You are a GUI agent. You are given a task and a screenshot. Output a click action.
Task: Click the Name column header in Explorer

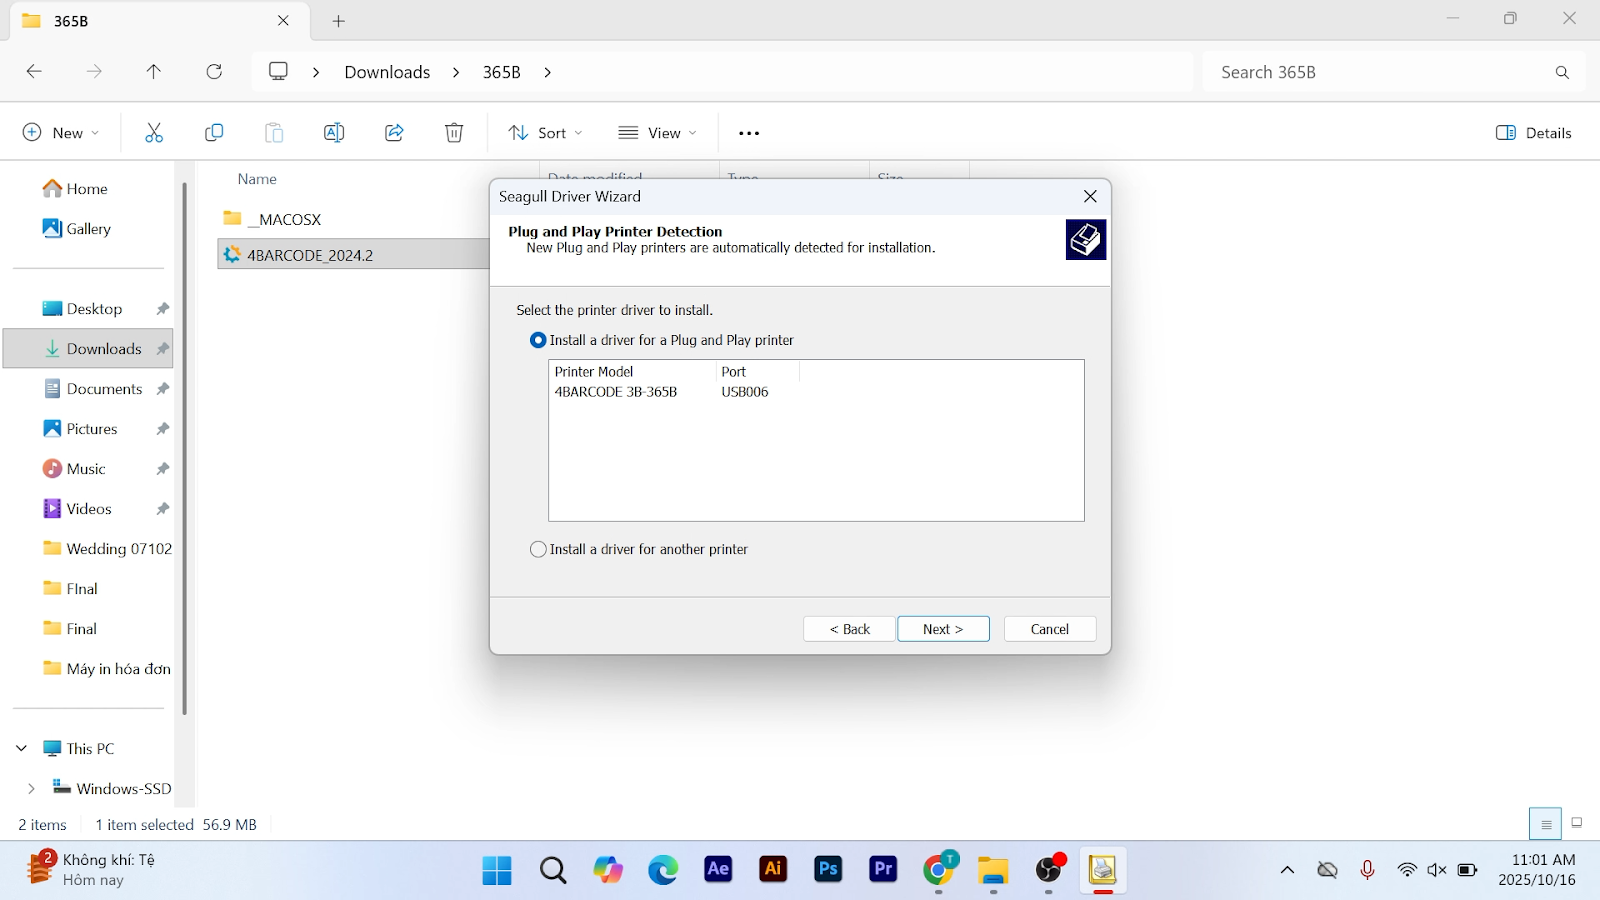(257, 179)
